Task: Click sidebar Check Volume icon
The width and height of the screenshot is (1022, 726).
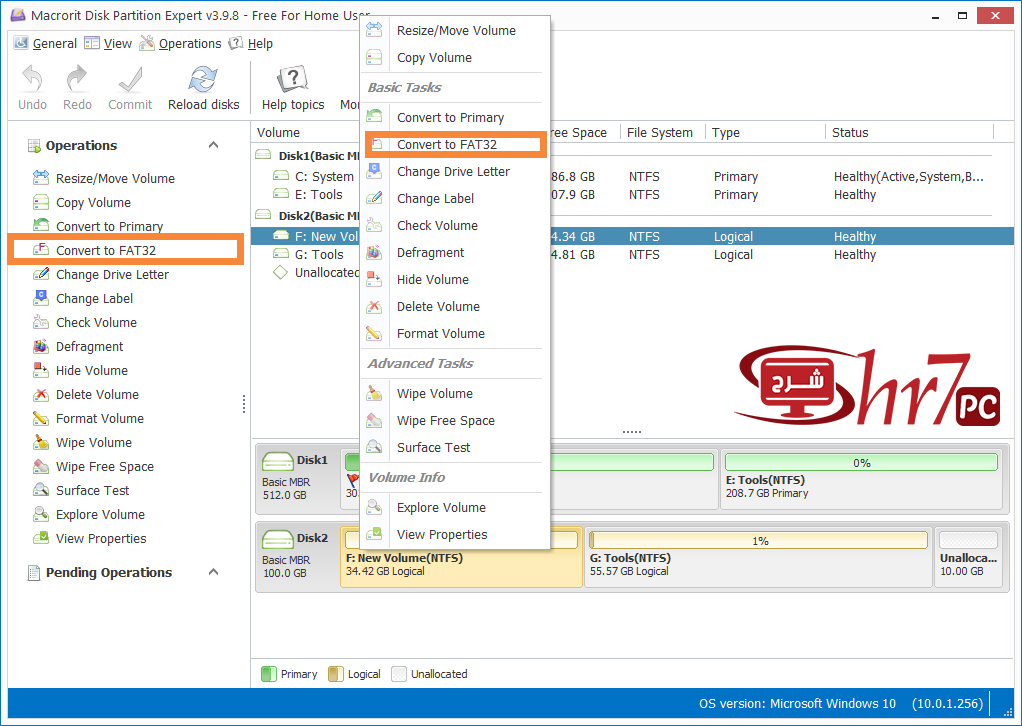Action: coord(40,322)
